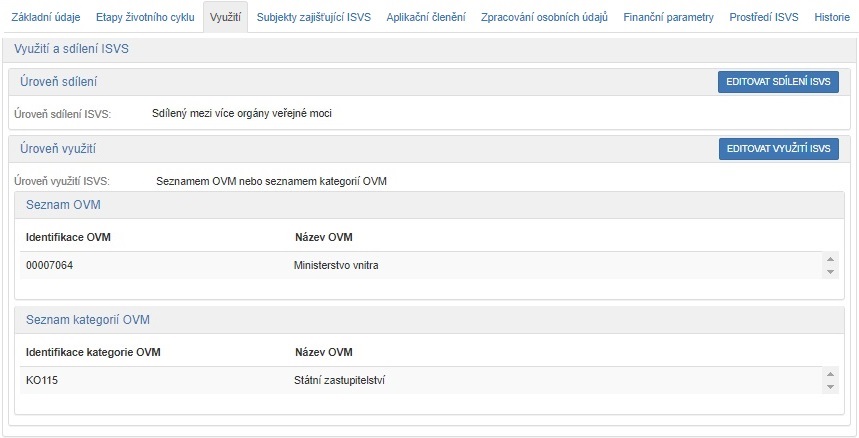Image resolution: width=859 pixels, height=438 pixels.
Task: Select the Využití tab
Action: (225, 18)
